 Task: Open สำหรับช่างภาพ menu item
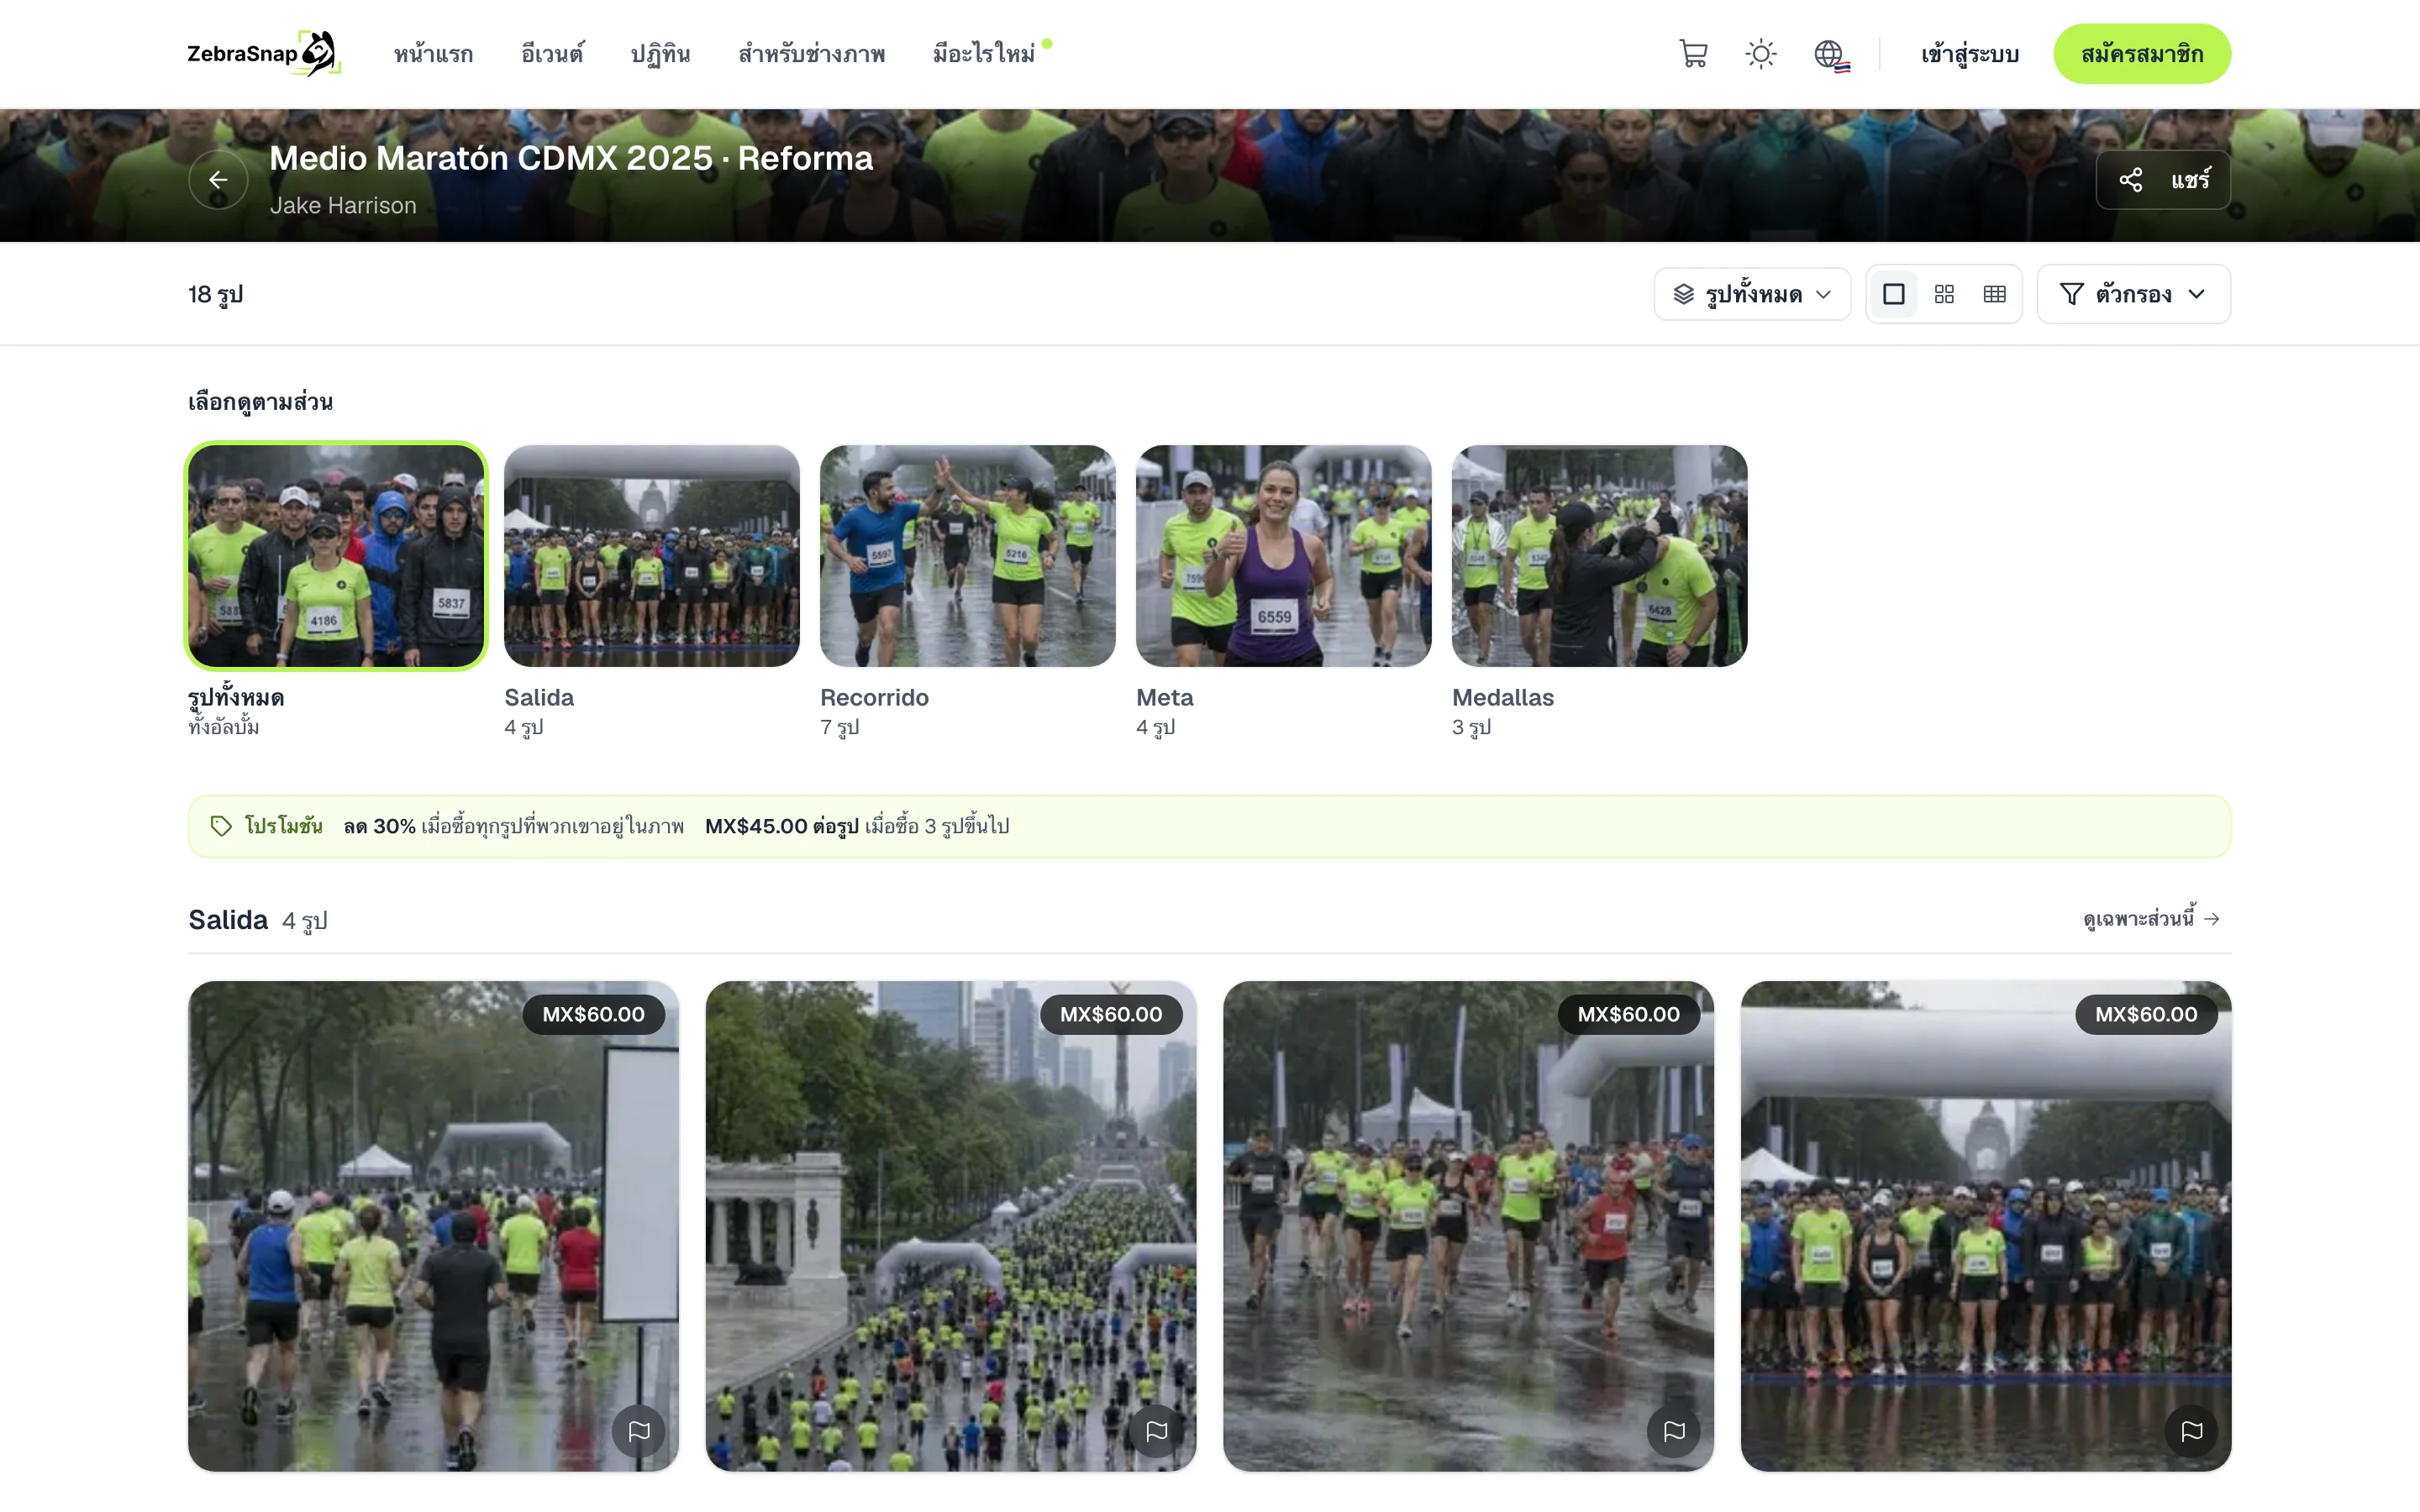click(811, 54)
